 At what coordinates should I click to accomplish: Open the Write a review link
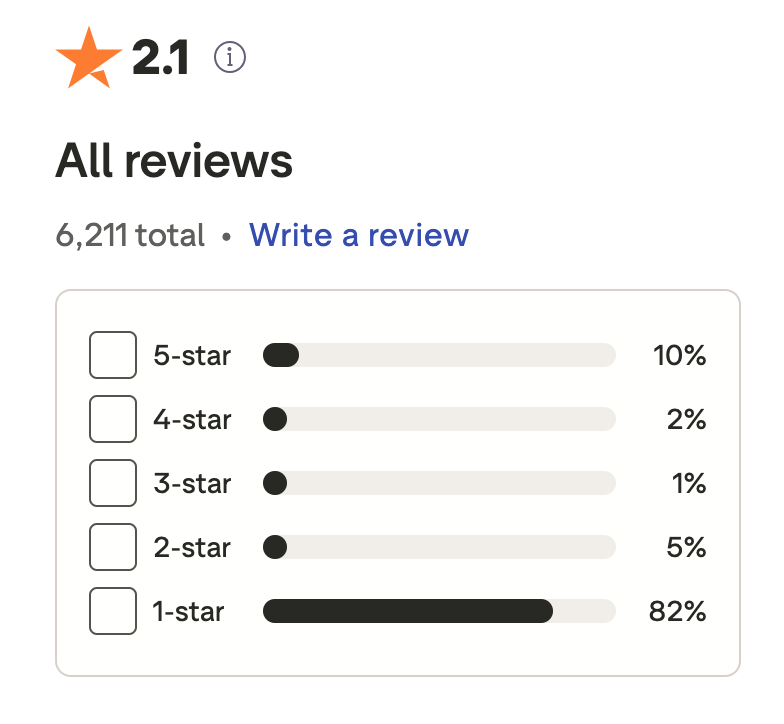pos(359,235)
